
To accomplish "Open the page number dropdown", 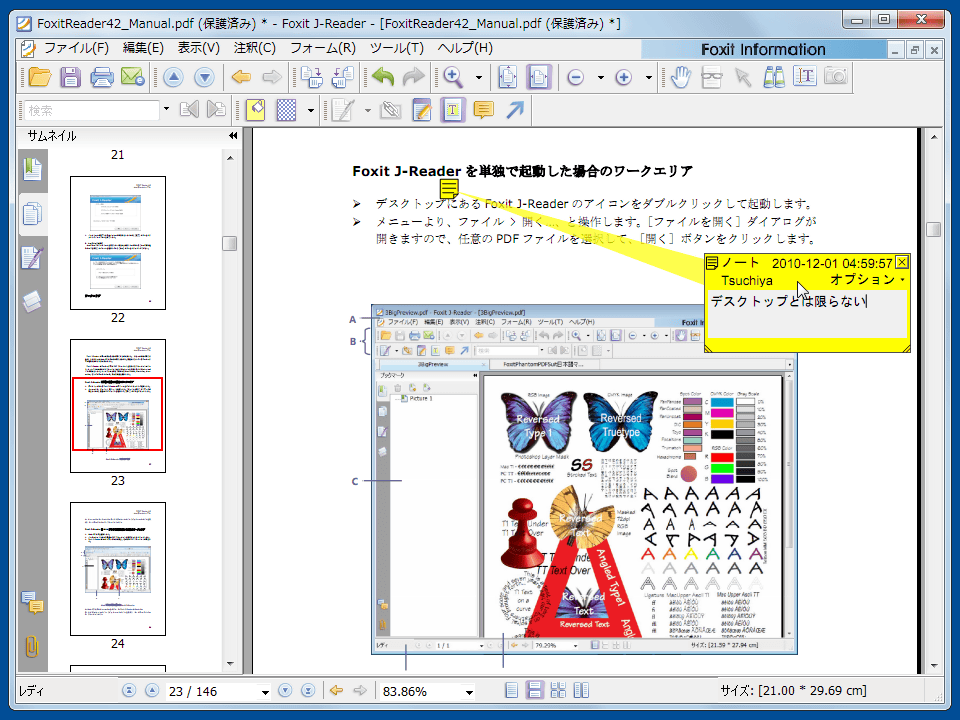I will pyautogui.click(x=265, y=692).
